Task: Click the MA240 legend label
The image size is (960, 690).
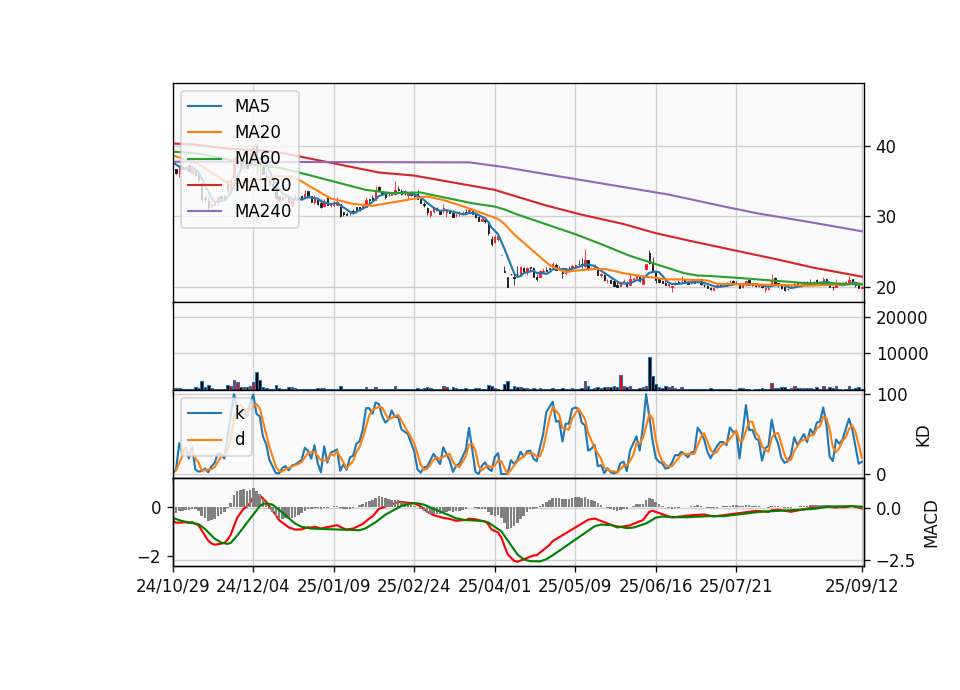Action: (263, 211)
